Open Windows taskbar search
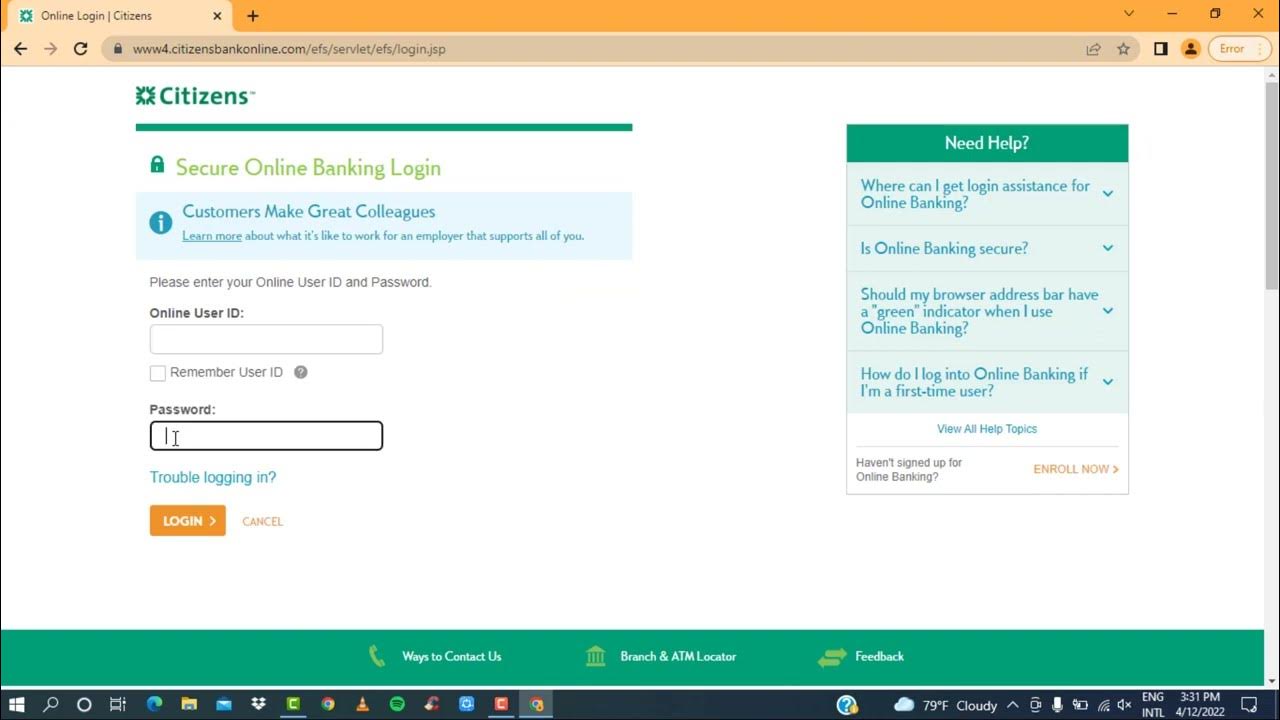 (x=51, y=704)
